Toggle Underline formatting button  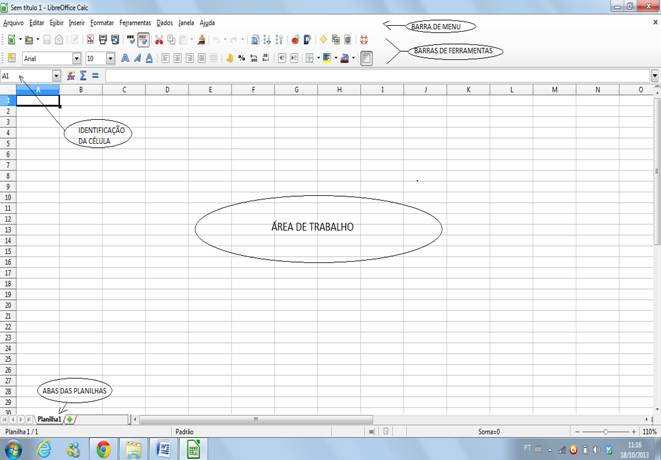click(x=149, y=59)
